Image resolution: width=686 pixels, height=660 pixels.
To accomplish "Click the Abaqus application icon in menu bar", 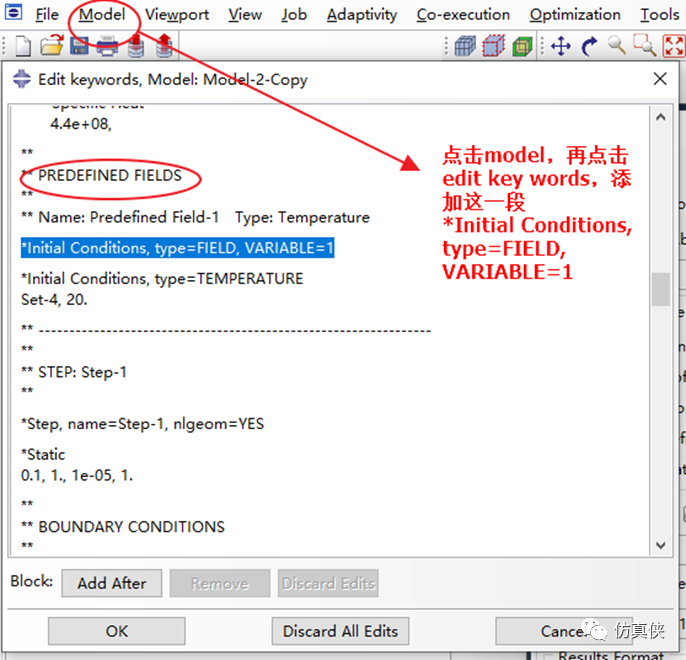I will tap(13, 12).
